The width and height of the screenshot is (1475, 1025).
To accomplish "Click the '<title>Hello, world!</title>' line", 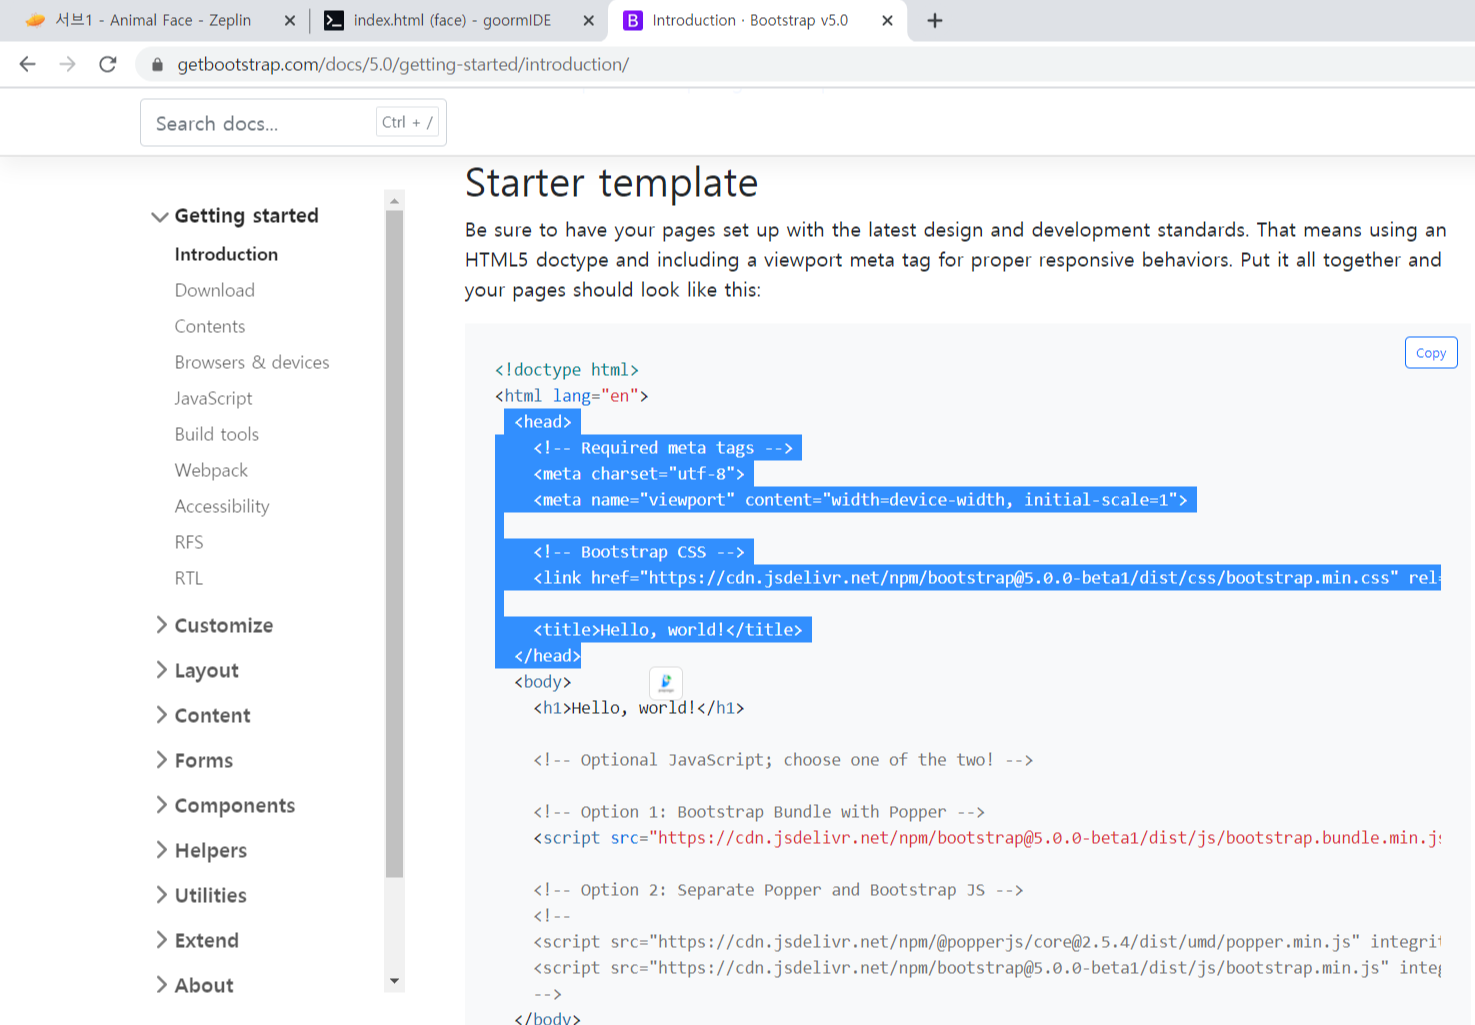I will pos(668,630).
